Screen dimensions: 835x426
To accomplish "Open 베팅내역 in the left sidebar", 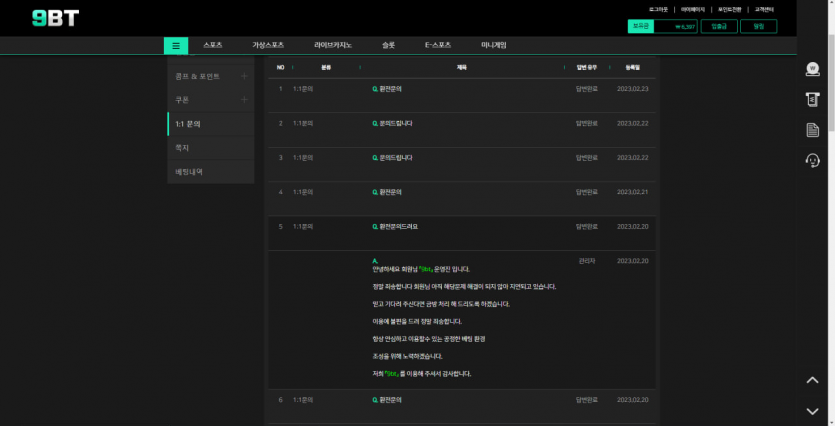I will tap(189, 172).
